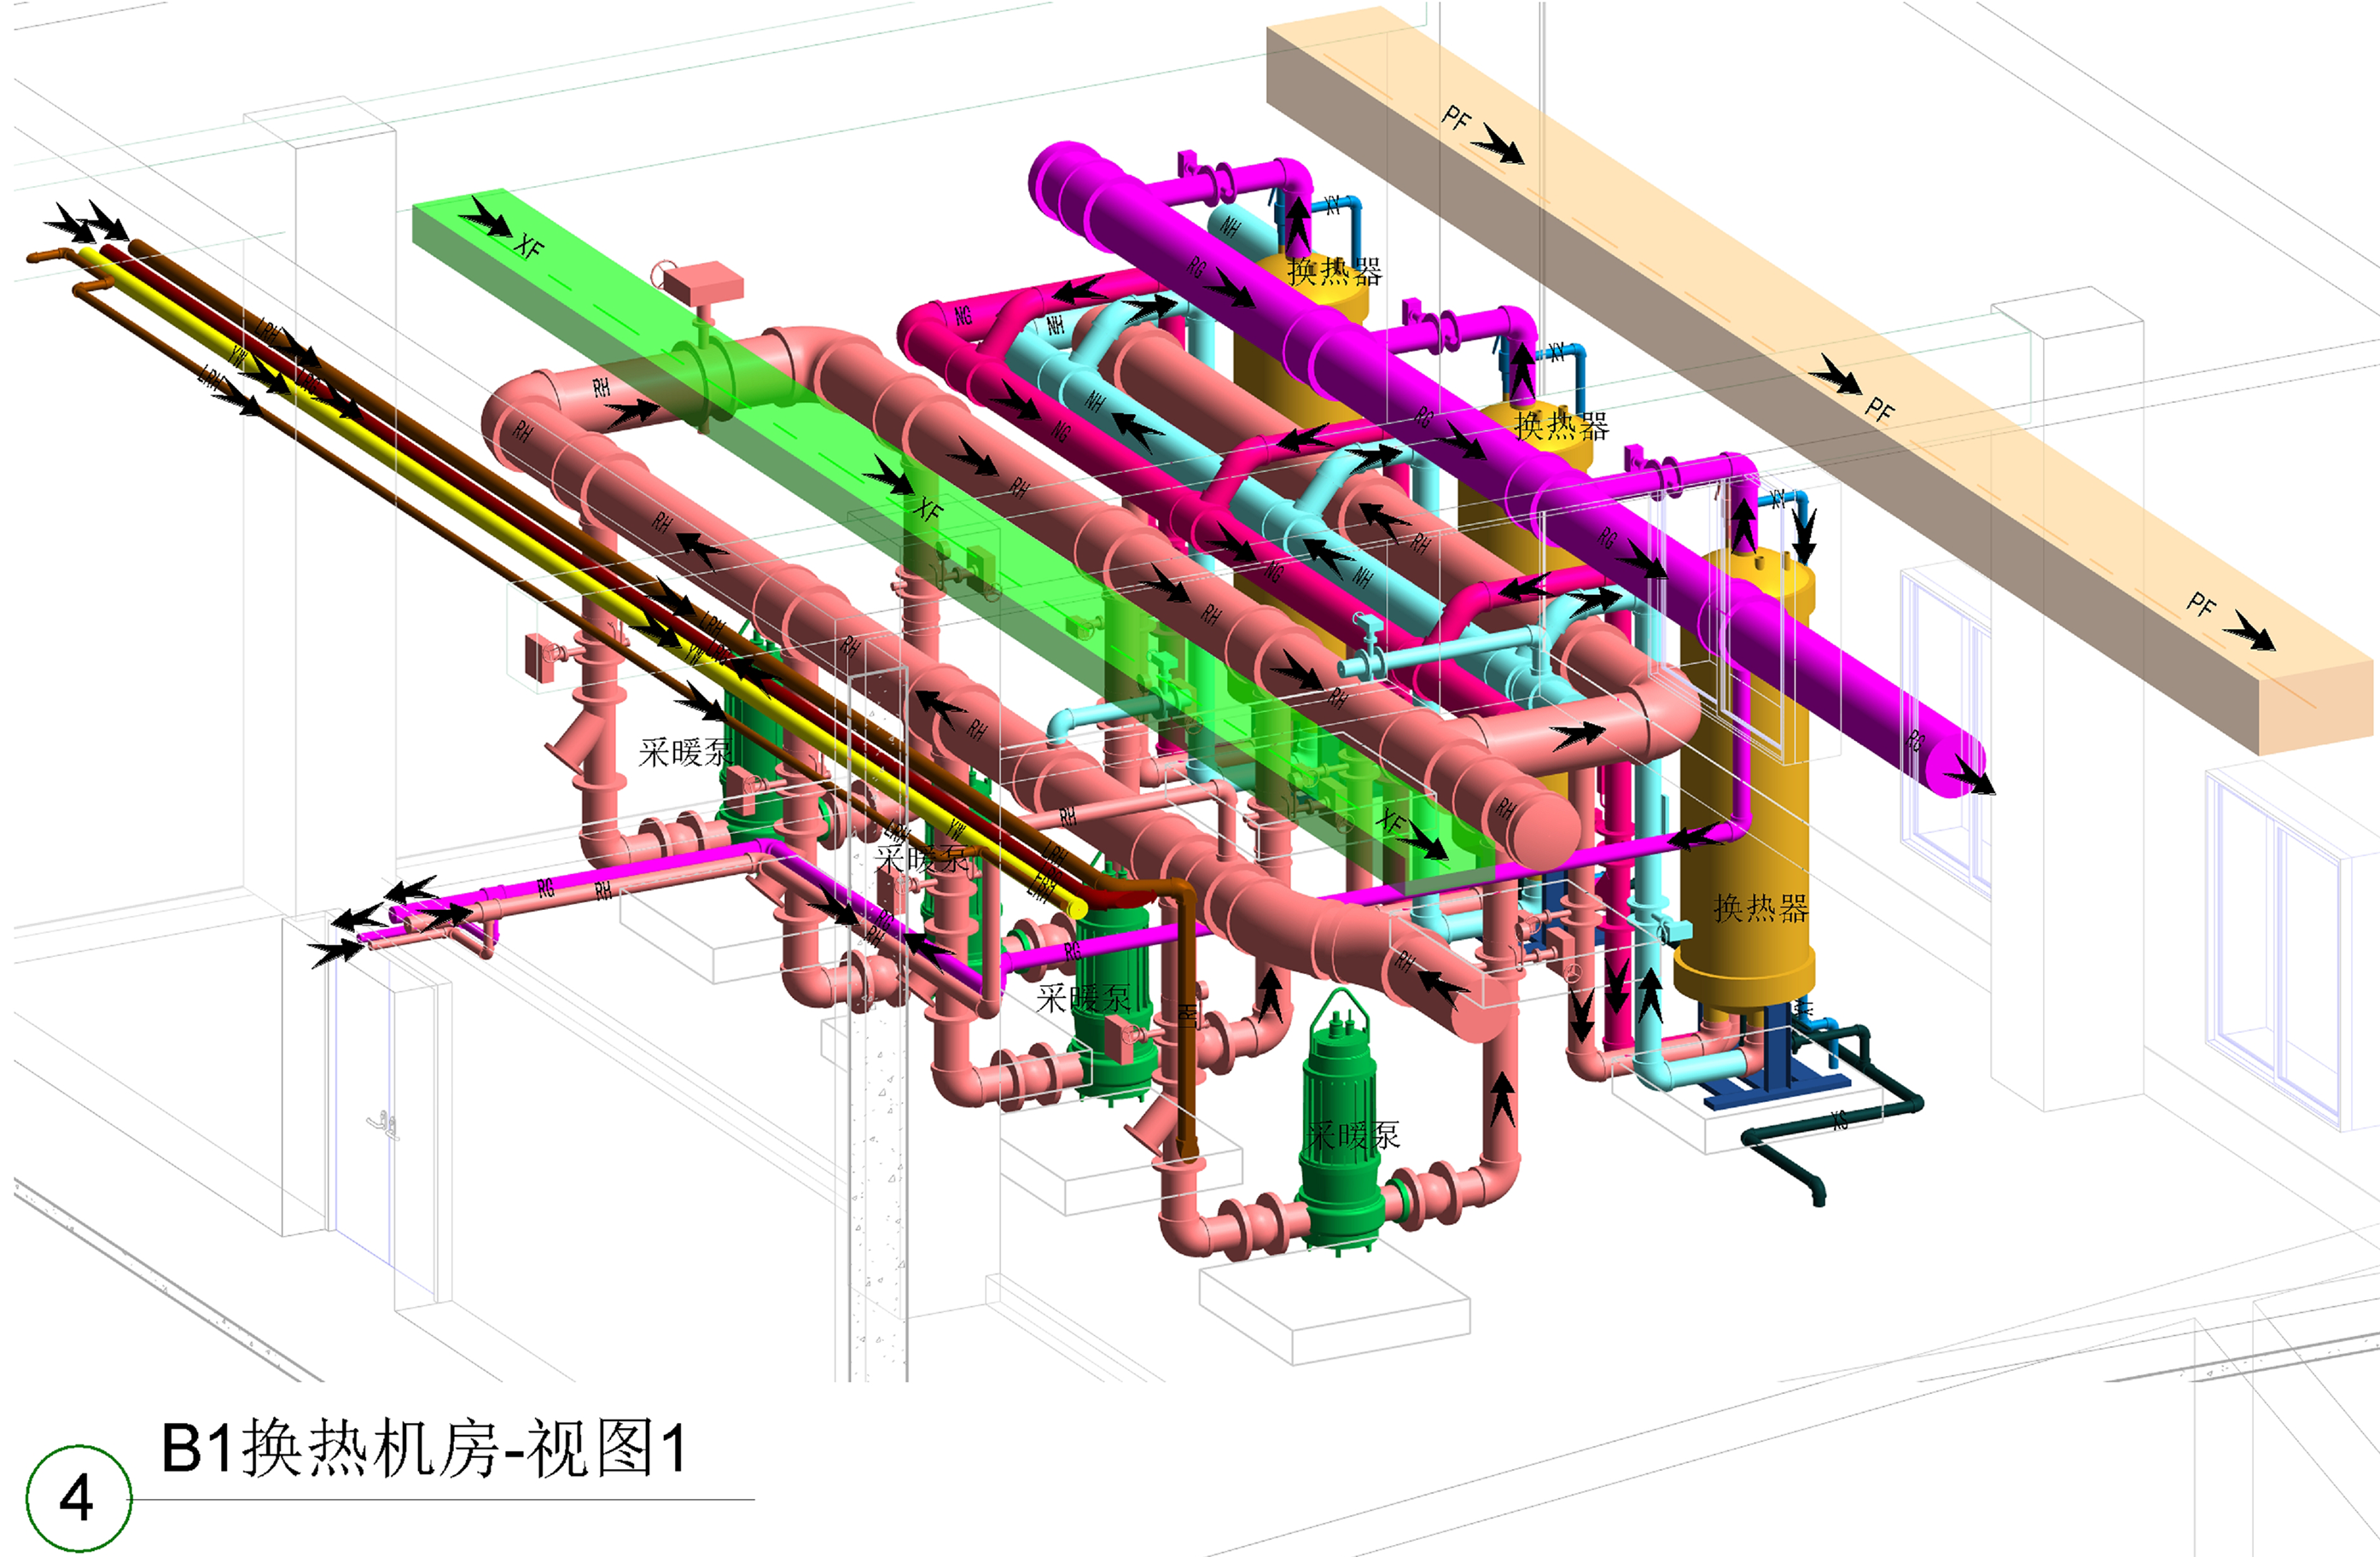This screenshot has height=1557, width=2380.
Task: Click the leftmost "采暖泵" label
Action: tap(685, 752)
